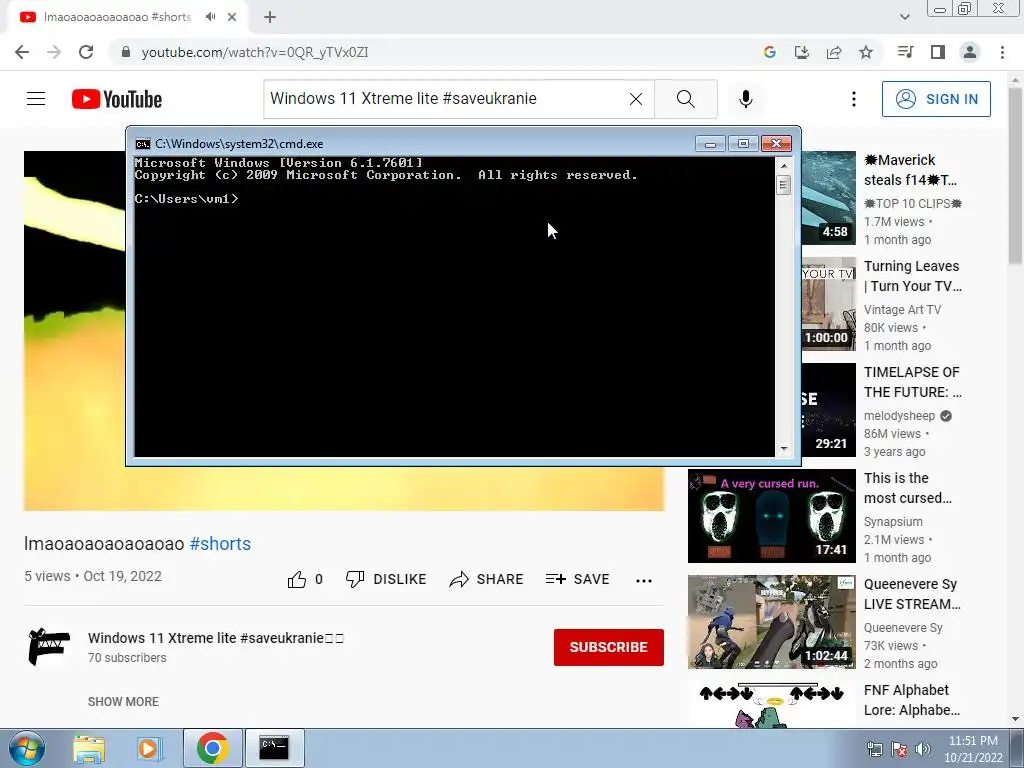Dislike the video
Screen dimensions: 1024x768
pos(386,579)
